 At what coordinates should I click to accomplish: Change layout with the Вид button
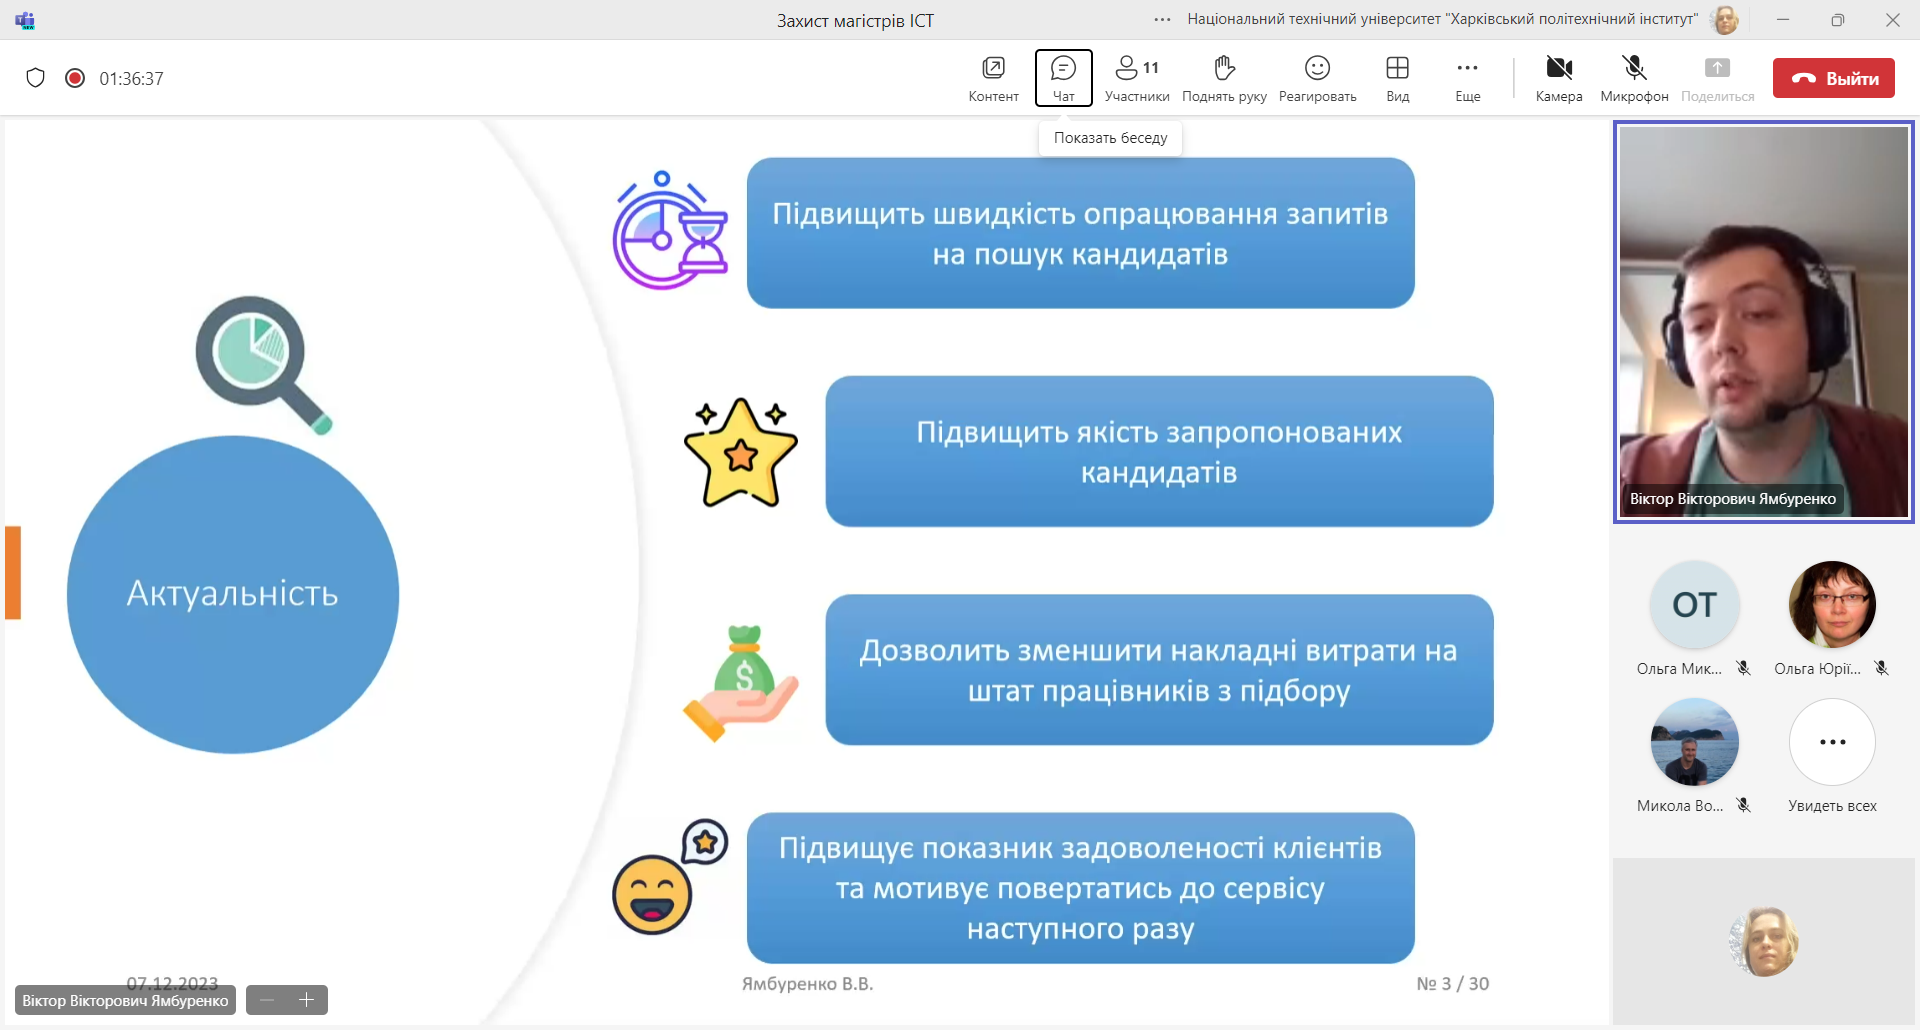[x=1397, y=78]
